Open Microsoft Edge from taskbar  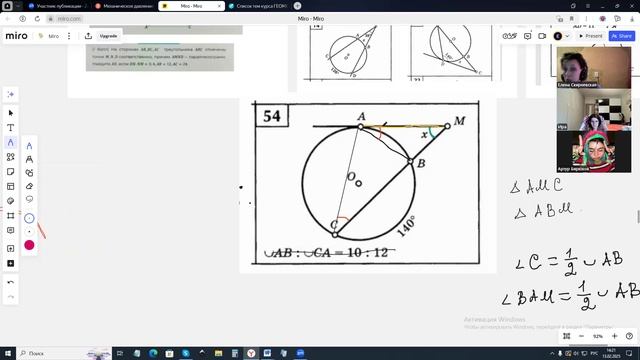tap(153, 353)
